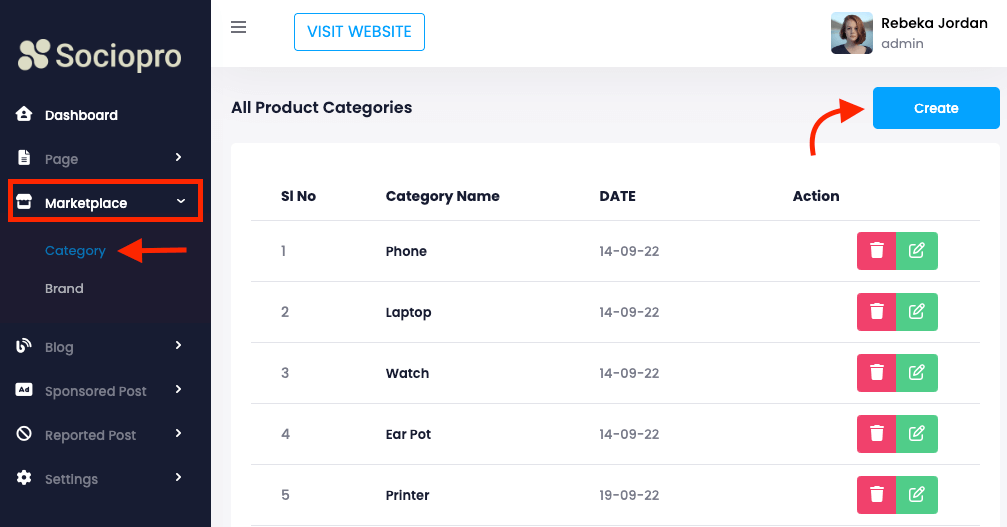1007x527 pixels.
Task: Edit the Phone category
Action: (x=917, y=251)
